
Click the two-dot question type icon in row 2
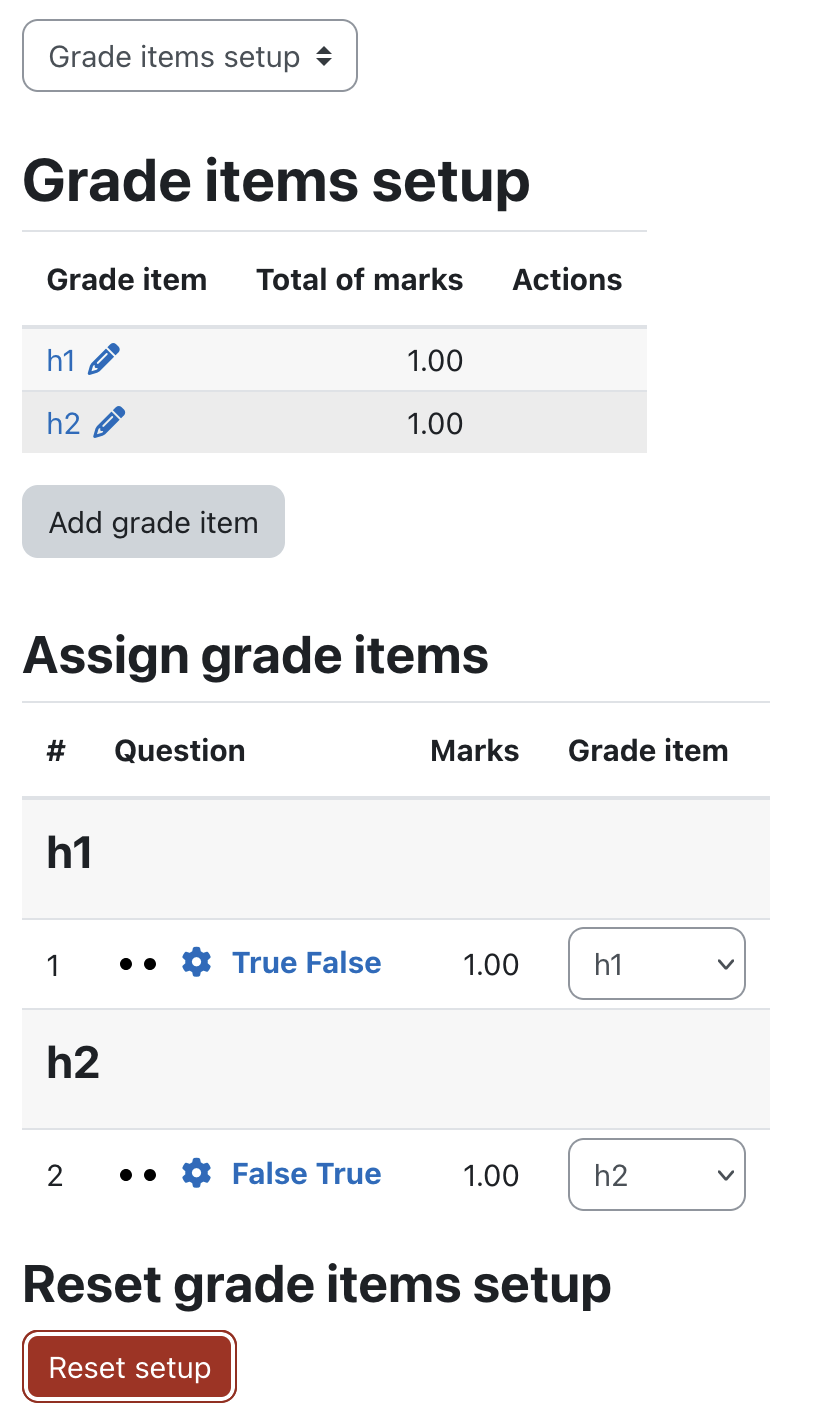(138, 1175)
